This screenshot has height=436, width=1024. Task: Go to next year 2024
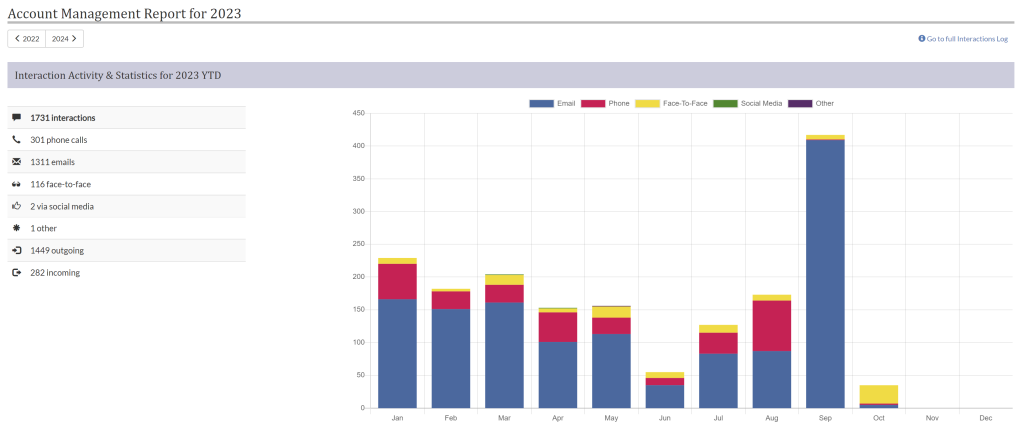tap(64, 39)
